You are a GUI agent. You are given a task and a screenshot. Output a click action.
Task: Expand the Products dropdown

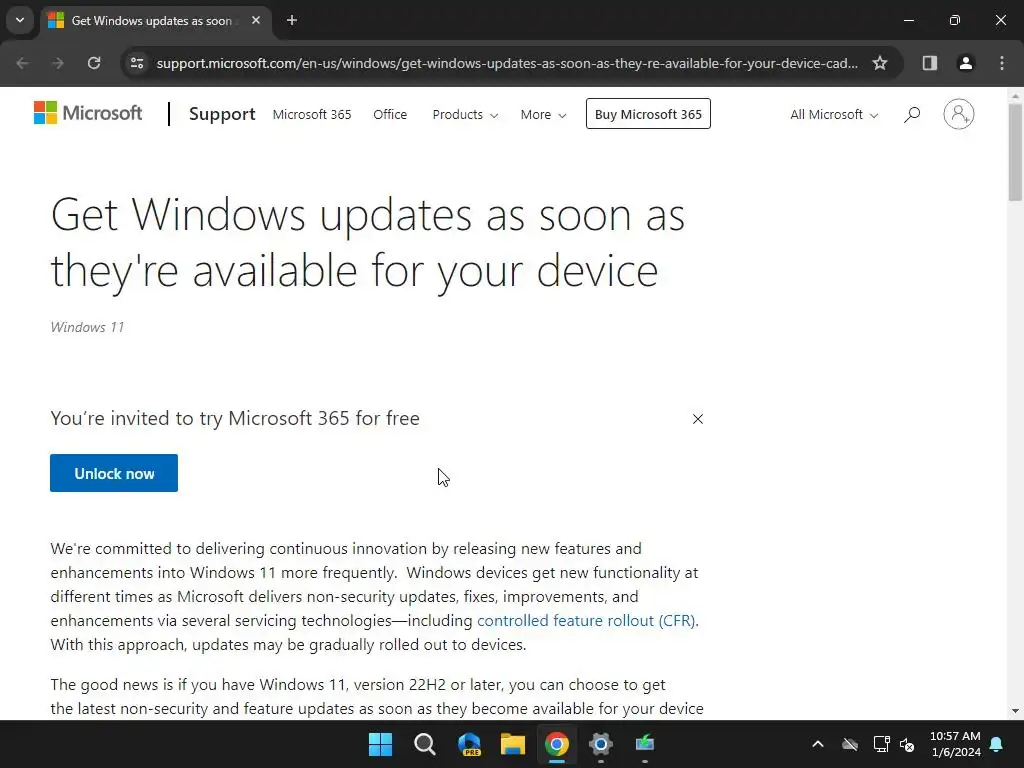tap(465, 114)
